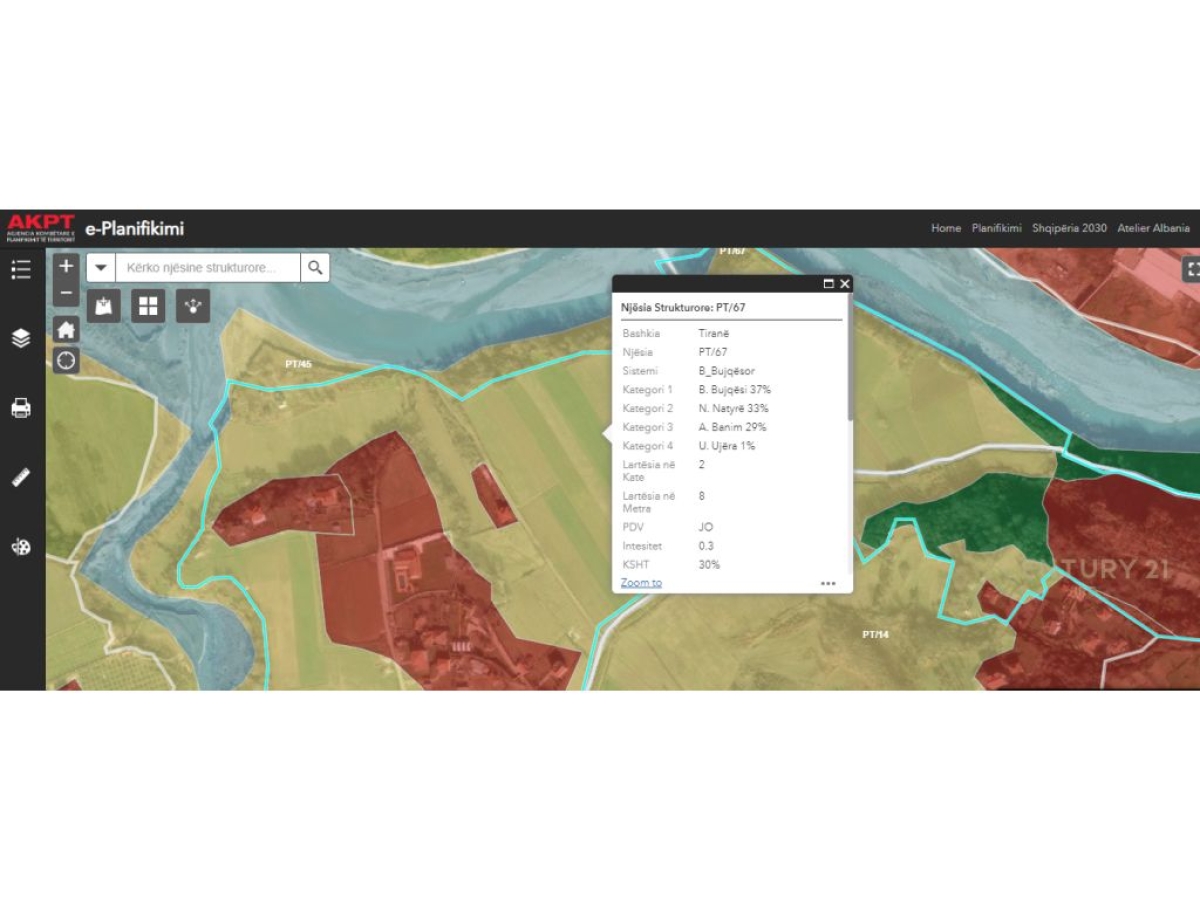1200x899 pixels.
Task: Close the PT/67 info popup
Action: (845, 284)
